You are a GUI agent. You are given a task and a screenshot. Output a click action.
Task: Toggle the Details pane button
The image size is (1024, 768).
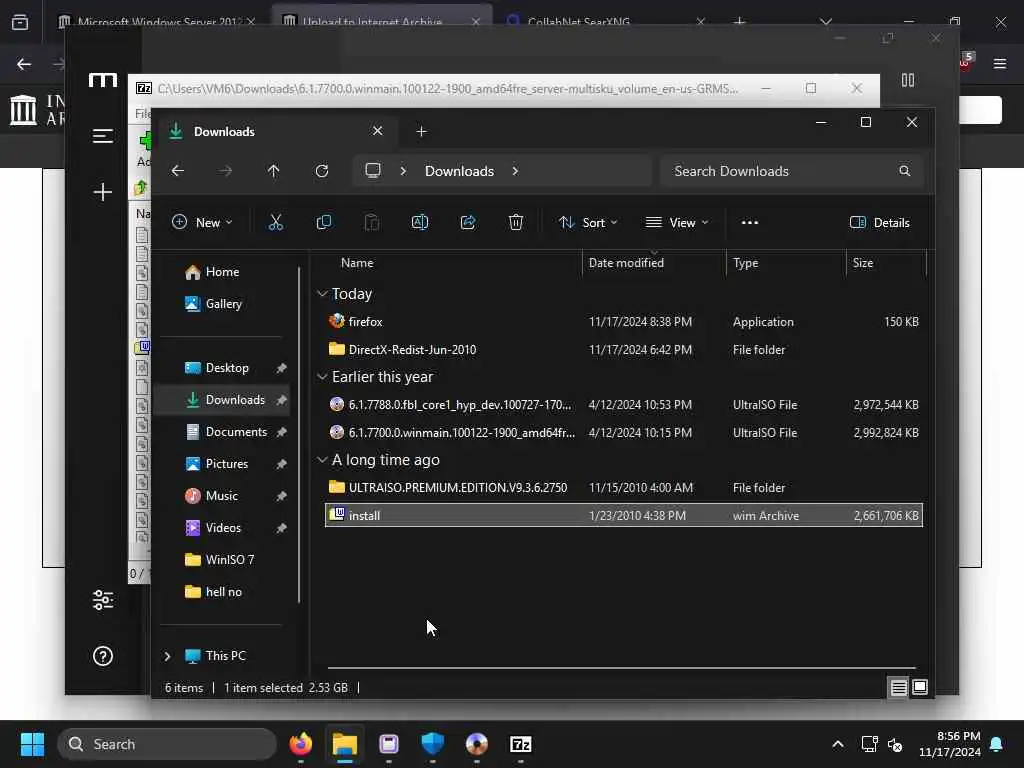click(x=880, y=223)
